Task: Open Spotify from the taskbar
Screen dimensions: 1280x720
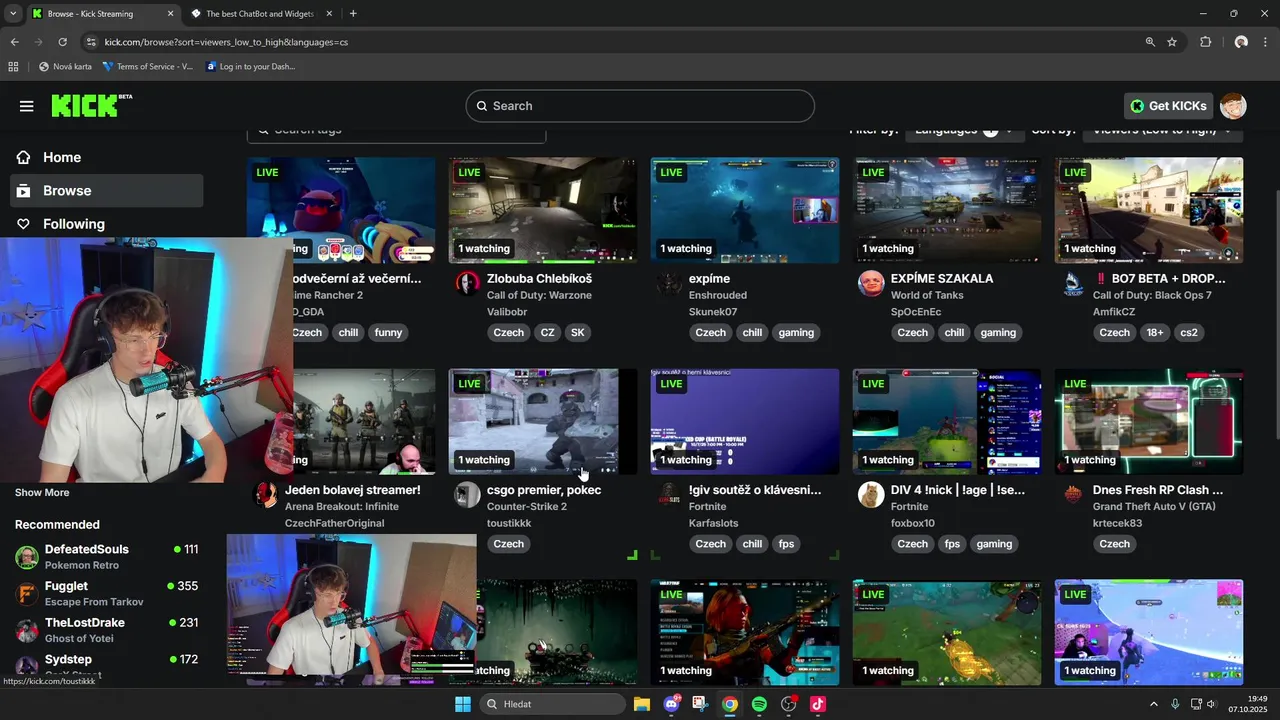Action: [759, 704]
